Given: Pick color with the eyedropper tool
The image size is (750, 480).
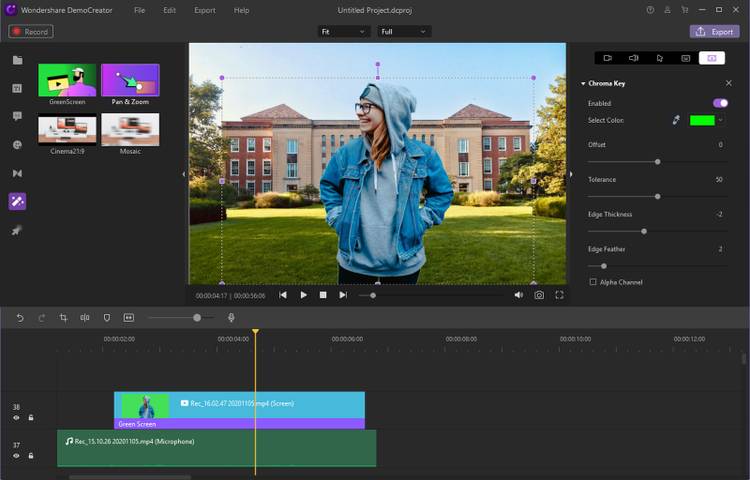Looking at the screenshot, I should (676, 120).
